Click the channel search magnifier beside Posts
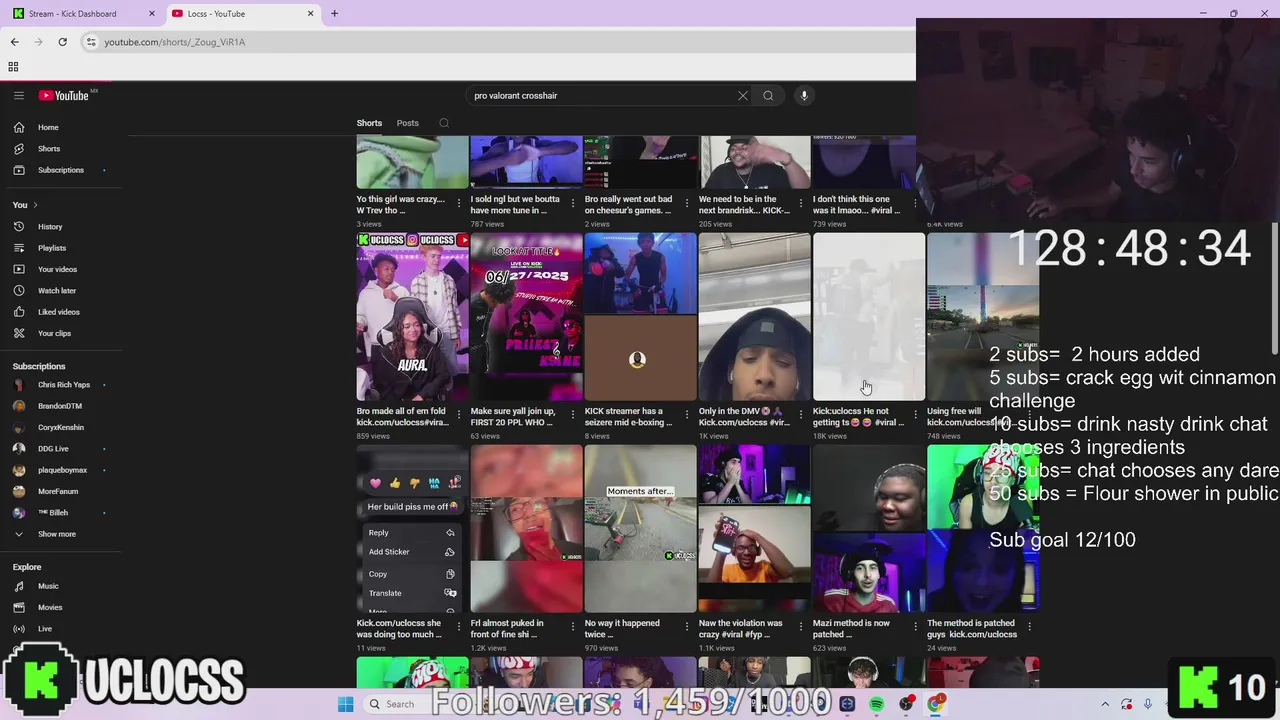 pyautogui.click(x=444, y=123)
